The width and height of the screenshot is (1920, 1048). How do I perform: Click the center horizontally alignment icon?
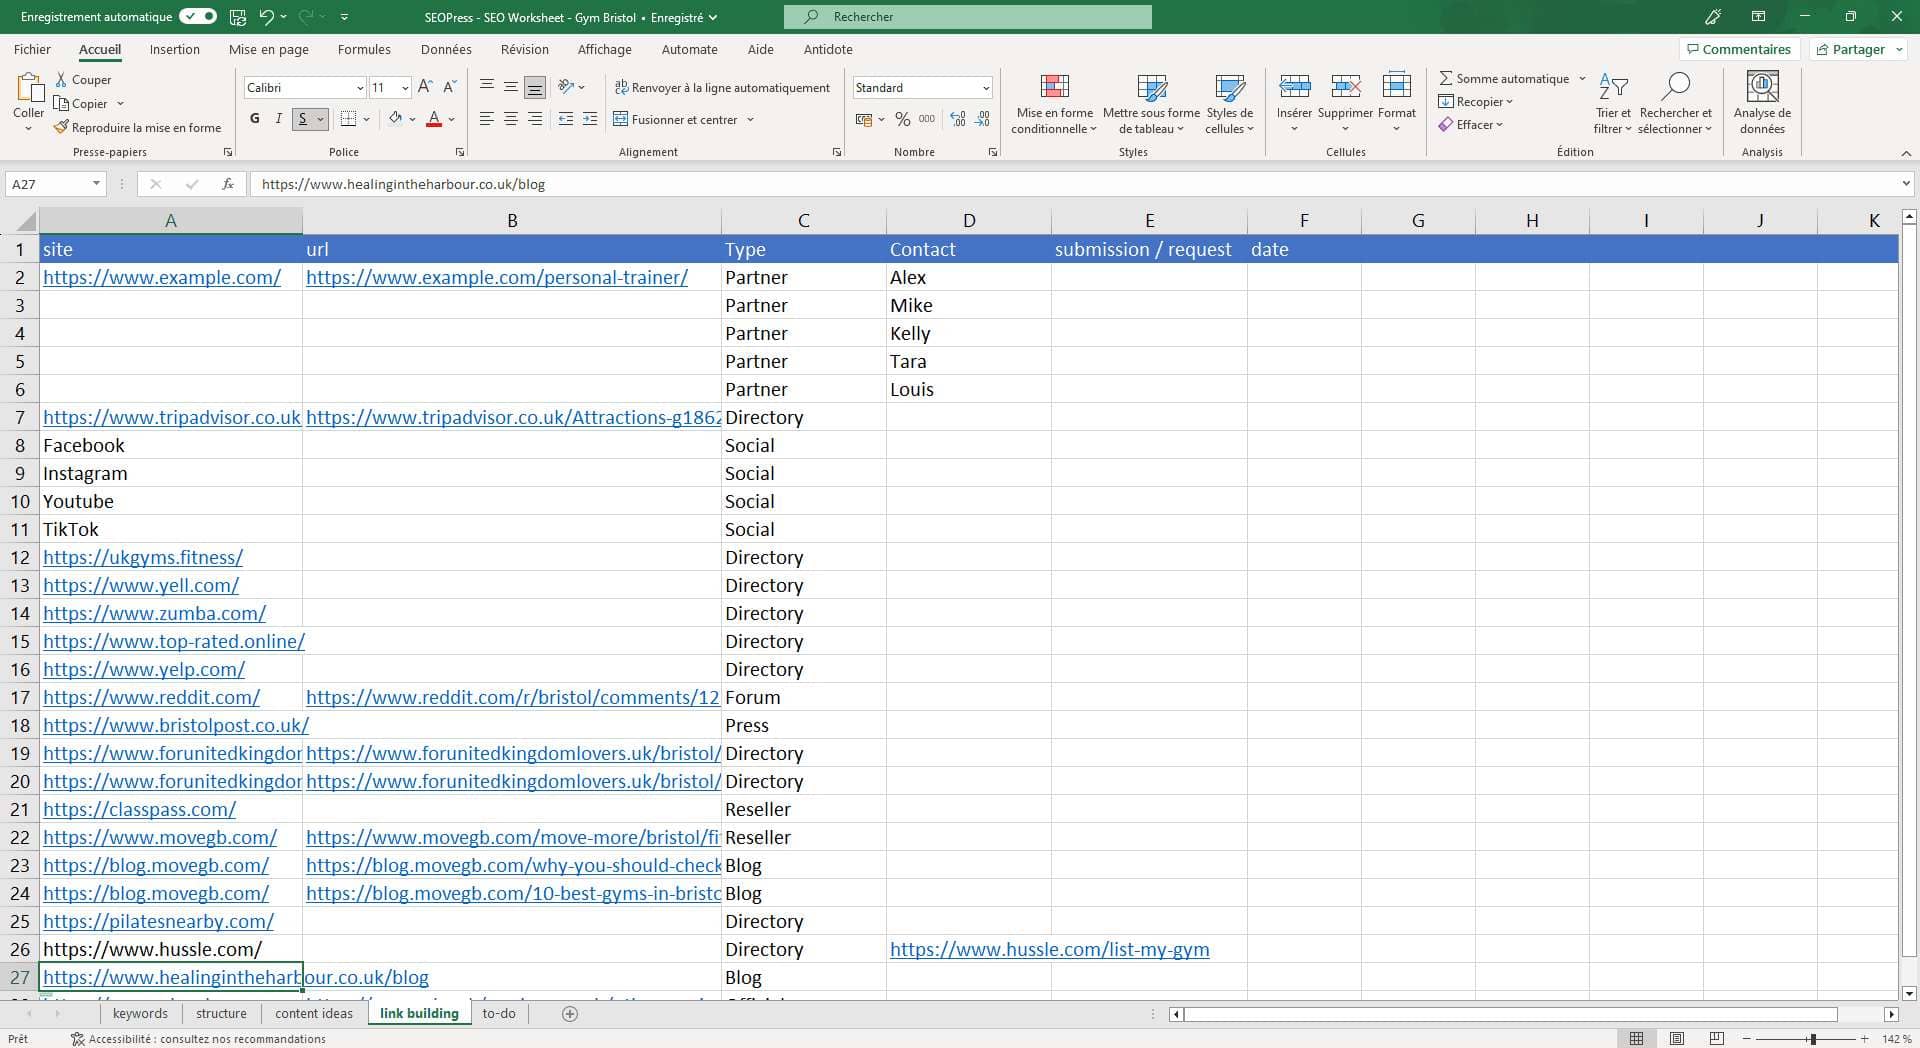tap(511, 119)
